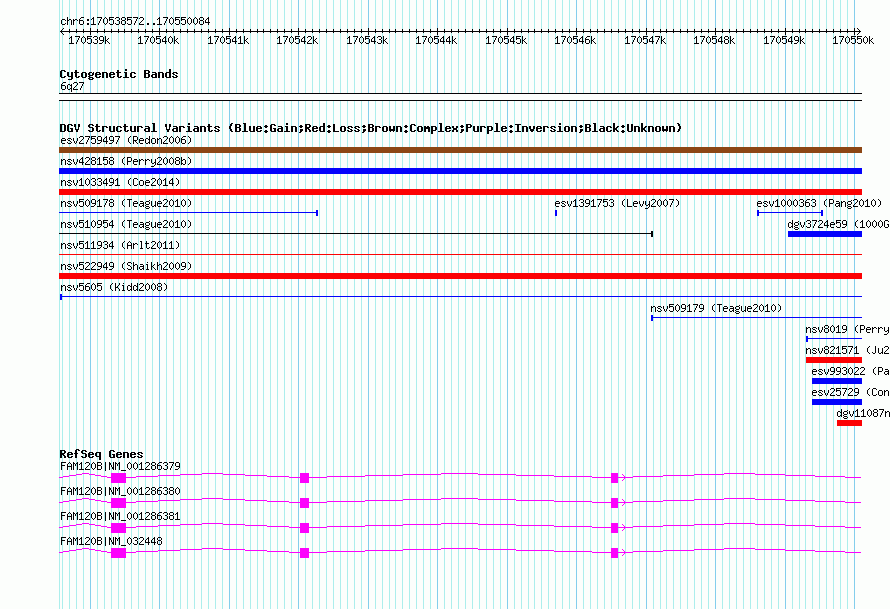
Task: Select the red nsv522949 Shaikh2009 bar
Action: click(x=460, y=276)
